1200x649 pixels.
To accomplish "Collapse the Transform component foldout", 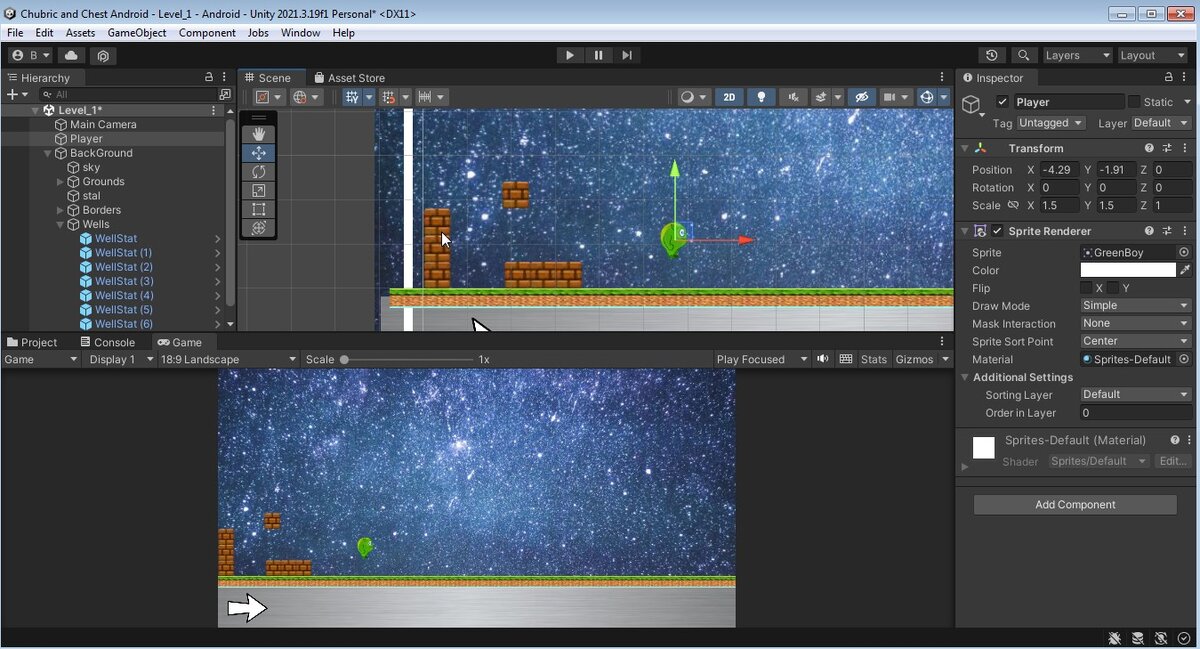I will tap(965, 148).
